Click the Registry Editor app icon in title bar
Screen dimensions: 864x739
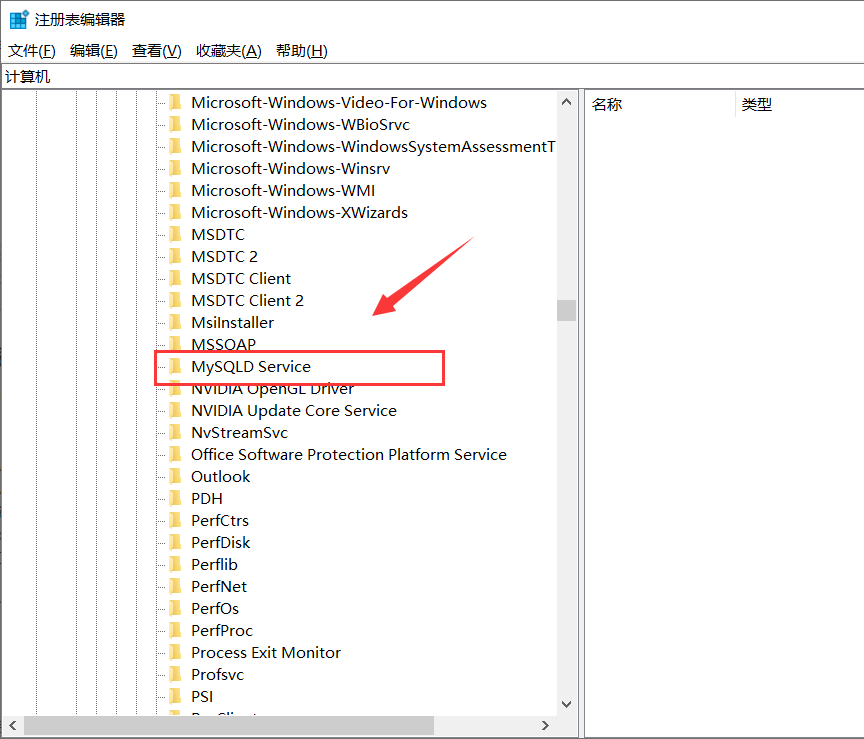pyautogui.click(x=19, y=19)
